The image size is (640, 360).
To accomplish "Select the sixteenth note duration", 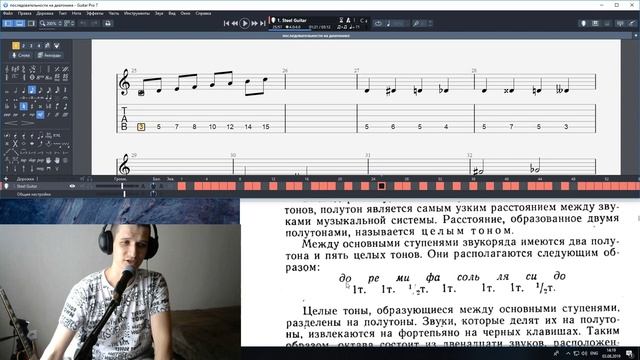I will click(x=40, y=91).
